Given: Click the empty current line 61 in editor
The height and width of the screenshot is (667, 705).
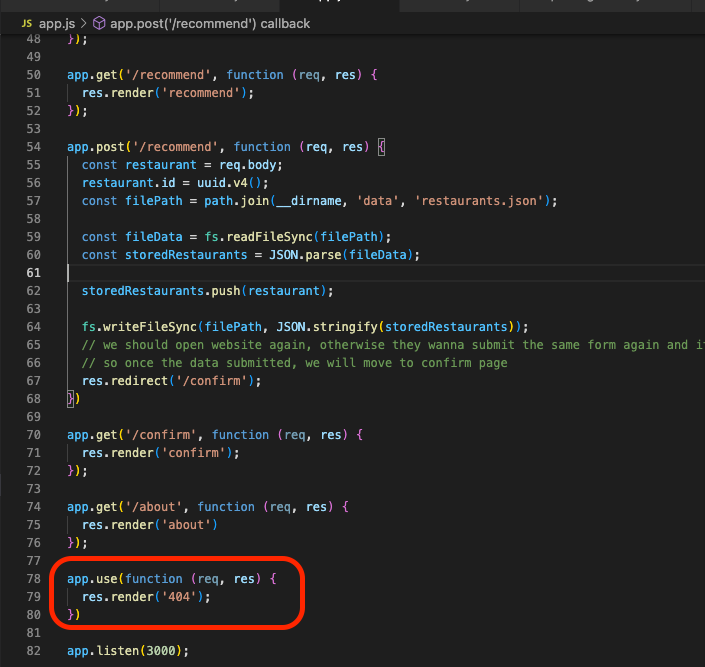Looking at the screenshot, I should pos(386,273).
